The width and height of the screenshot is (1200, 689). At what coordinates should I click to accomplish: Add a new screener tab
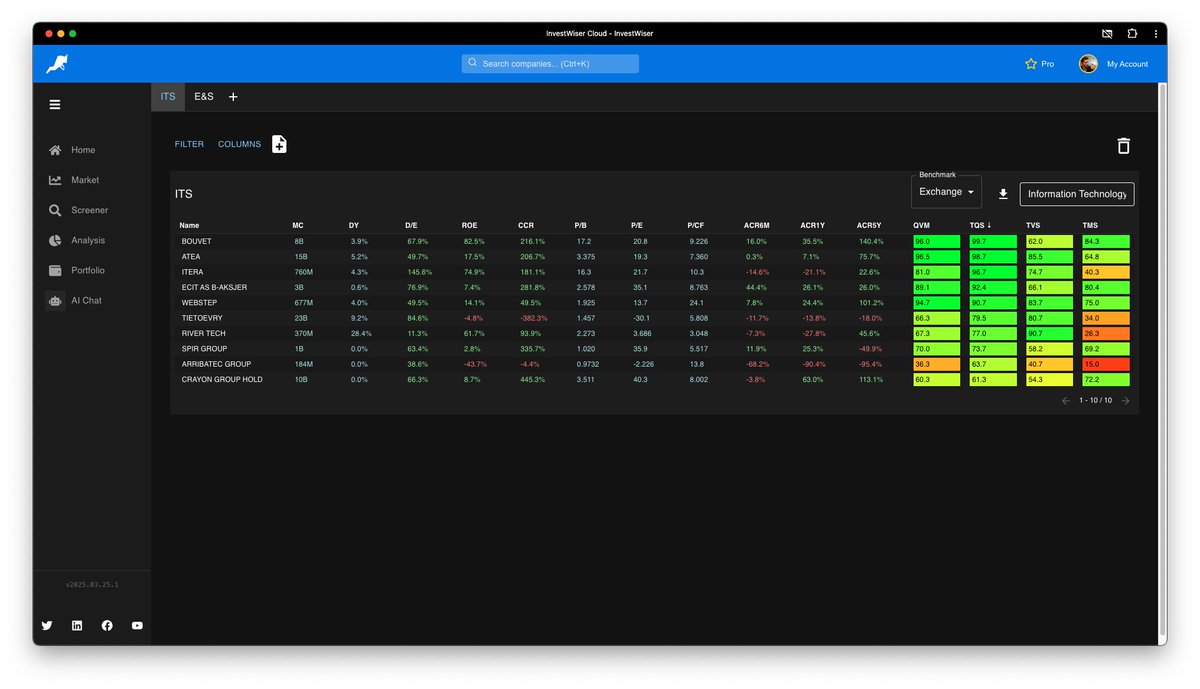point(233,97)
